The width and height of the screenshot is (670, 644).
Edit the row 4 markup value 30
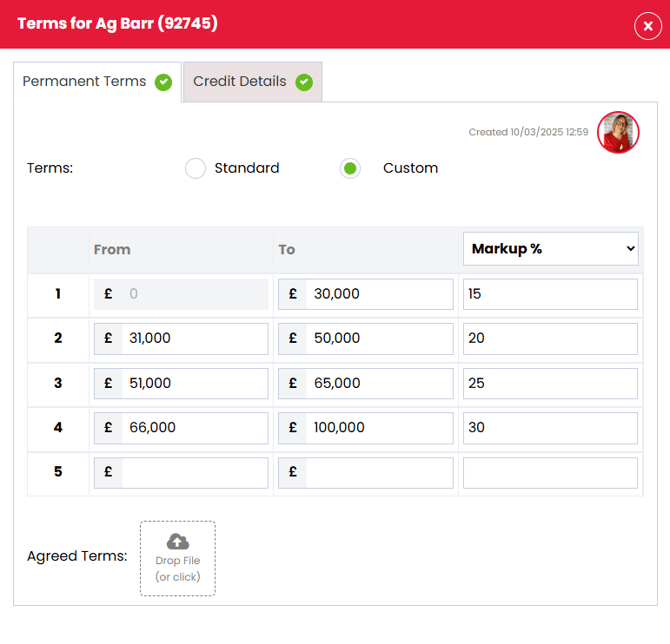(550, 428)
